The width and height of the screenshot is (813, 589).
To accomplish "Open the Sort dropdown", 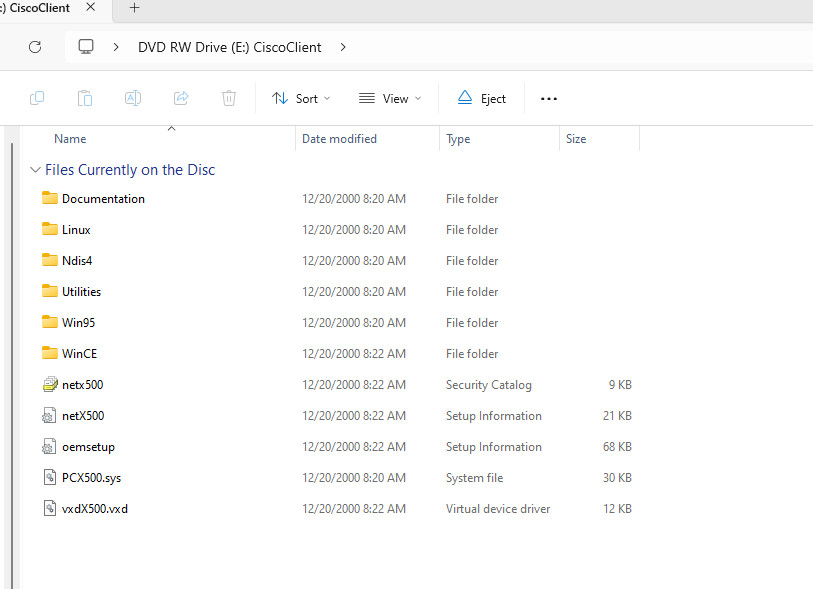I will [x=301, y=98].
